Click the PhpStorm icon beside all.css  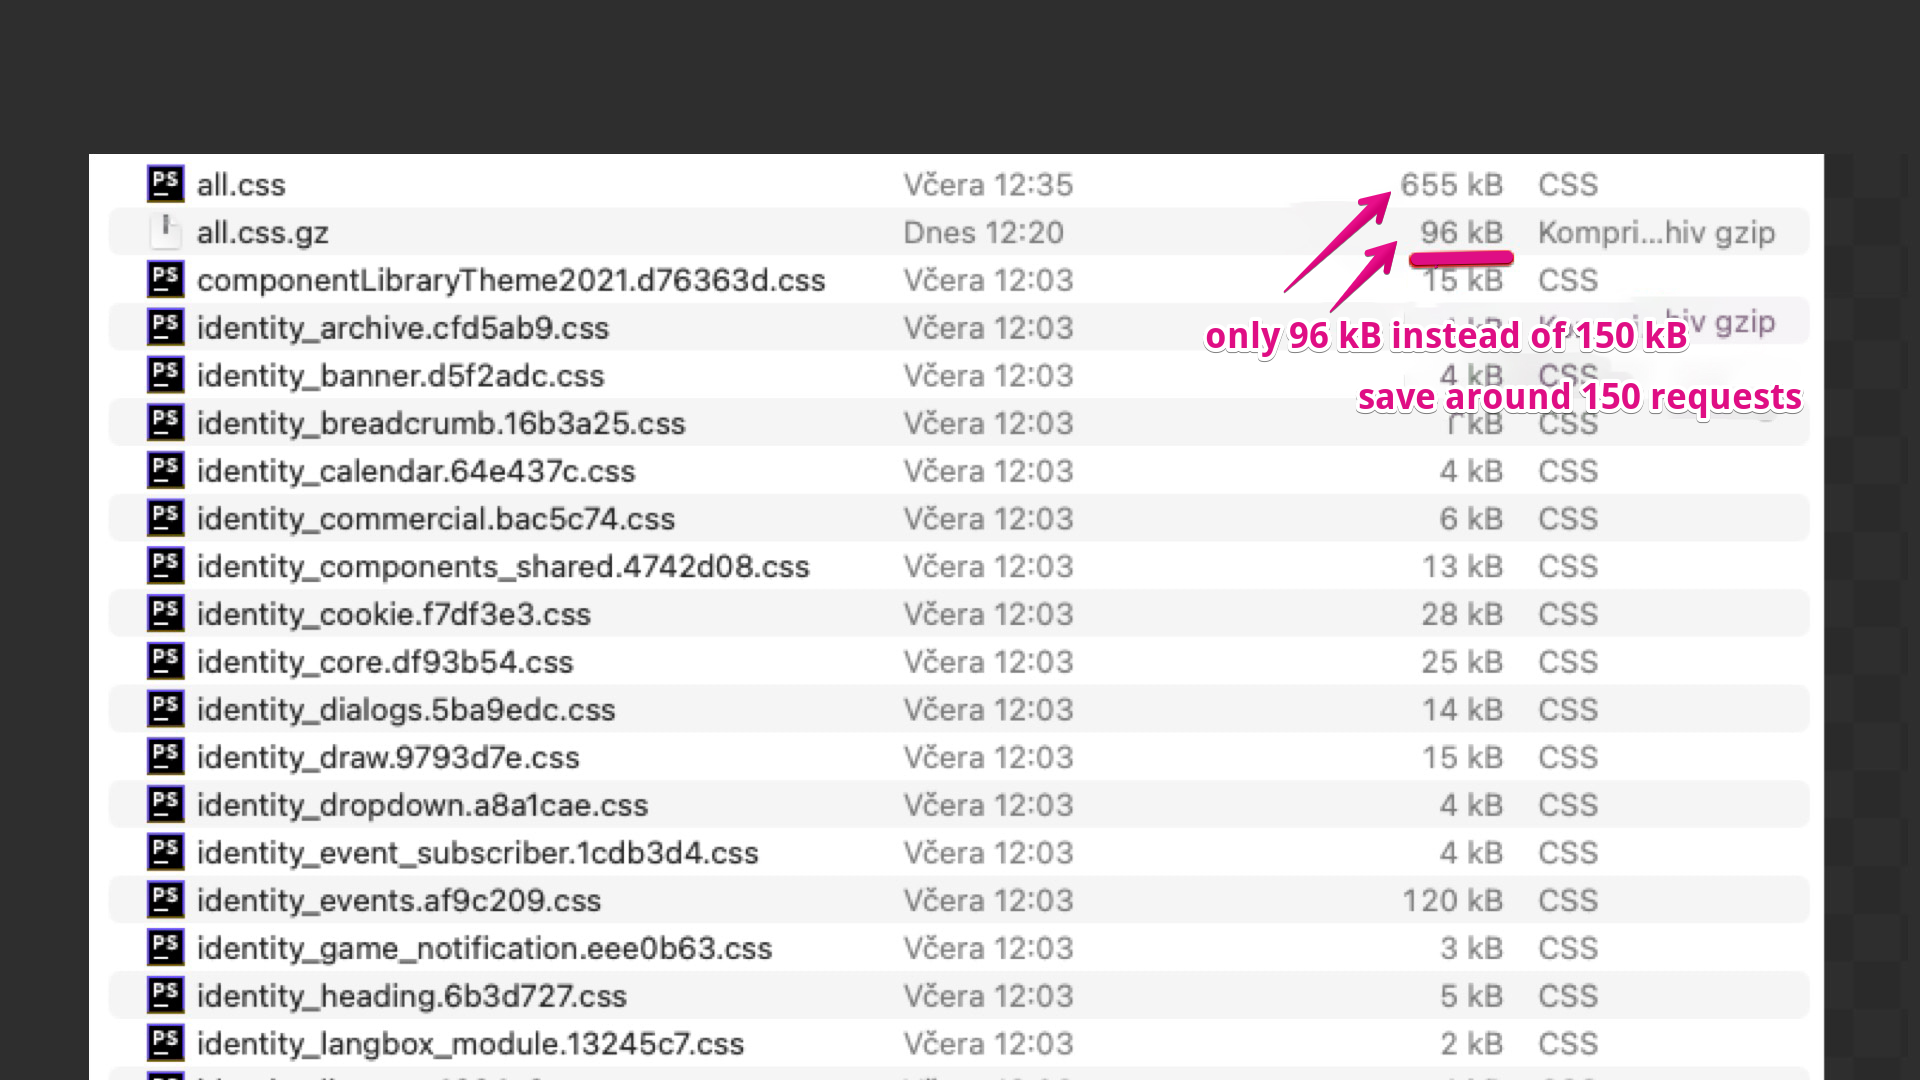coord(165,184)
